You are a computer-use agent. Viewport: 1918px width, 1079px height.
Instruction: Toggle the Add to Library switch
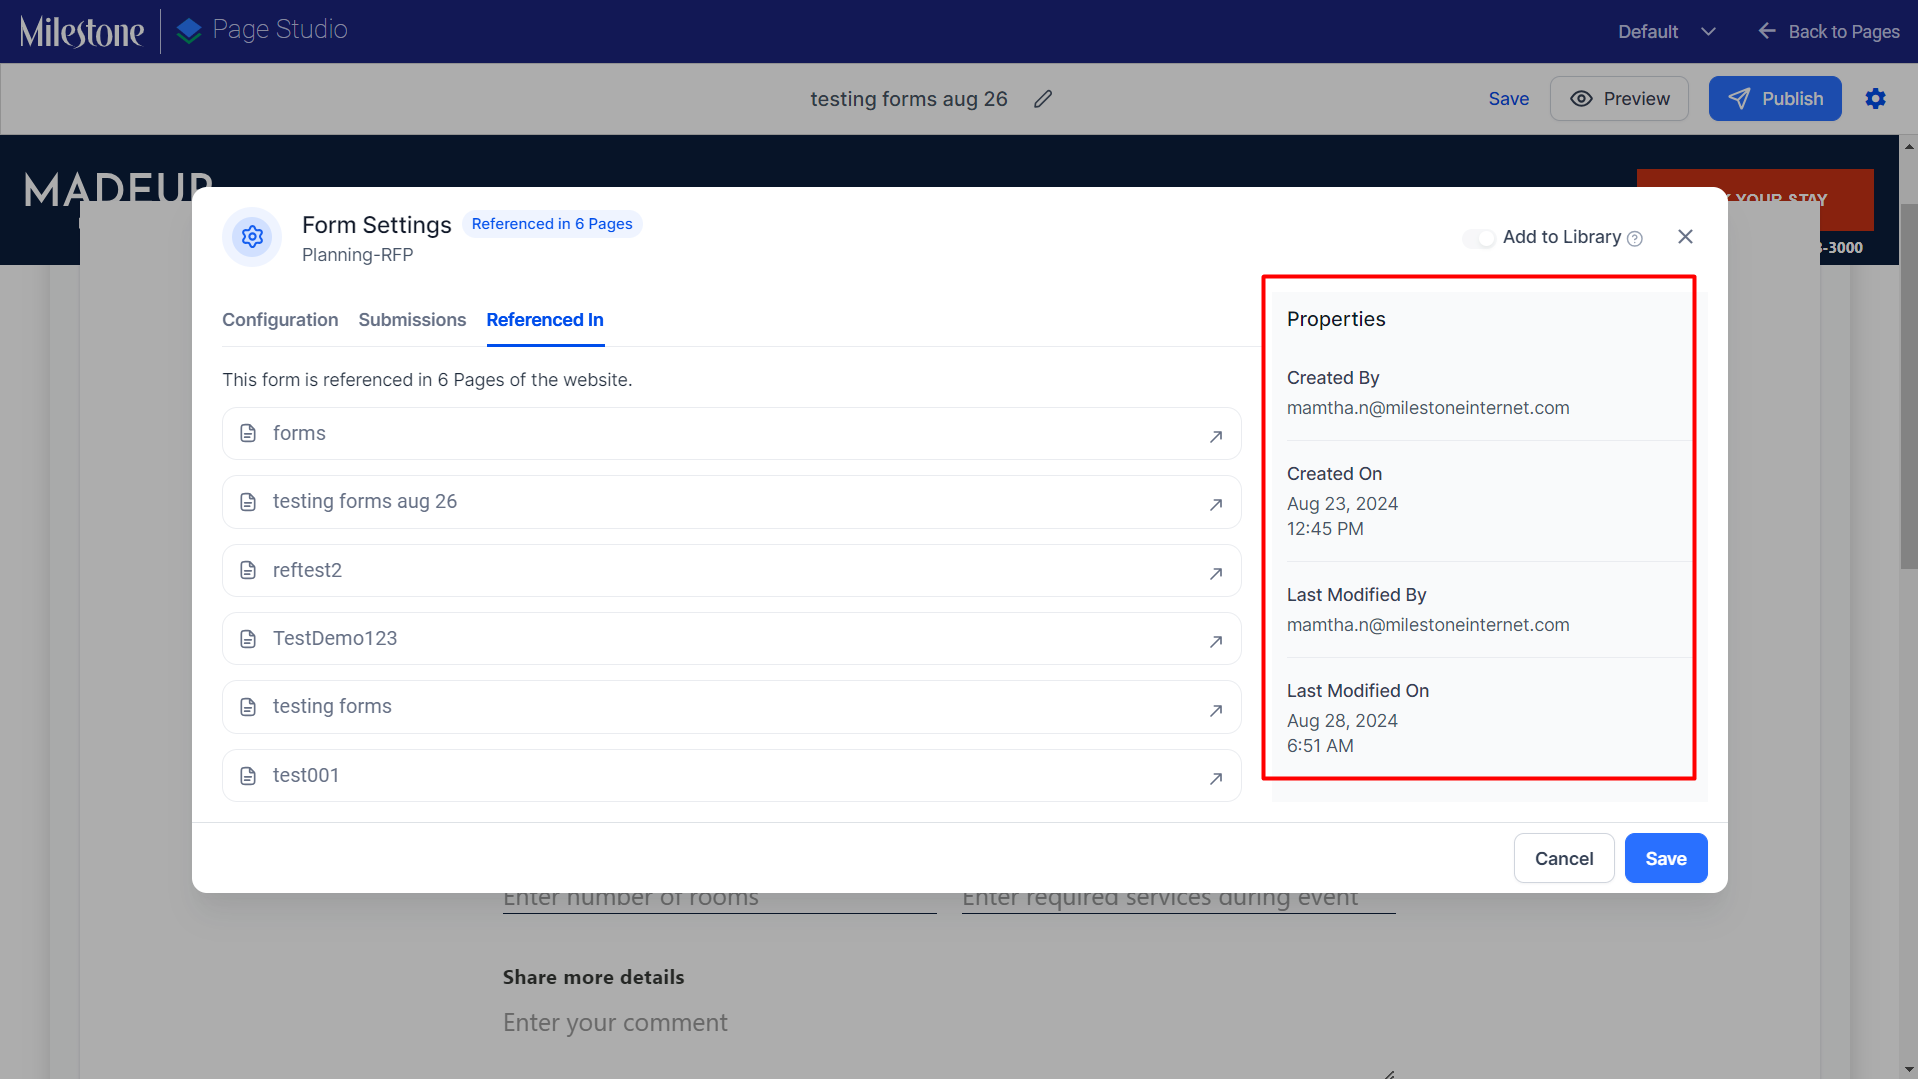click(x=1479, y=238)
